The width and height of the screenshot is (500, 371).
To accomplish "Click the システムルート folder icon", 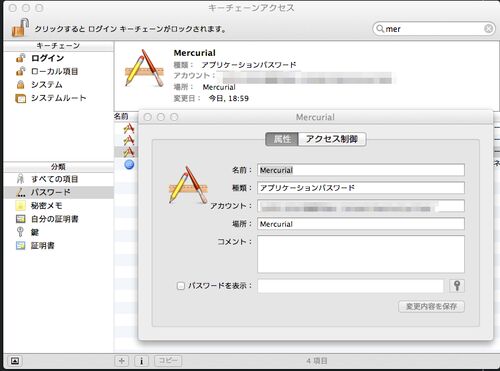I will (21, 98).
